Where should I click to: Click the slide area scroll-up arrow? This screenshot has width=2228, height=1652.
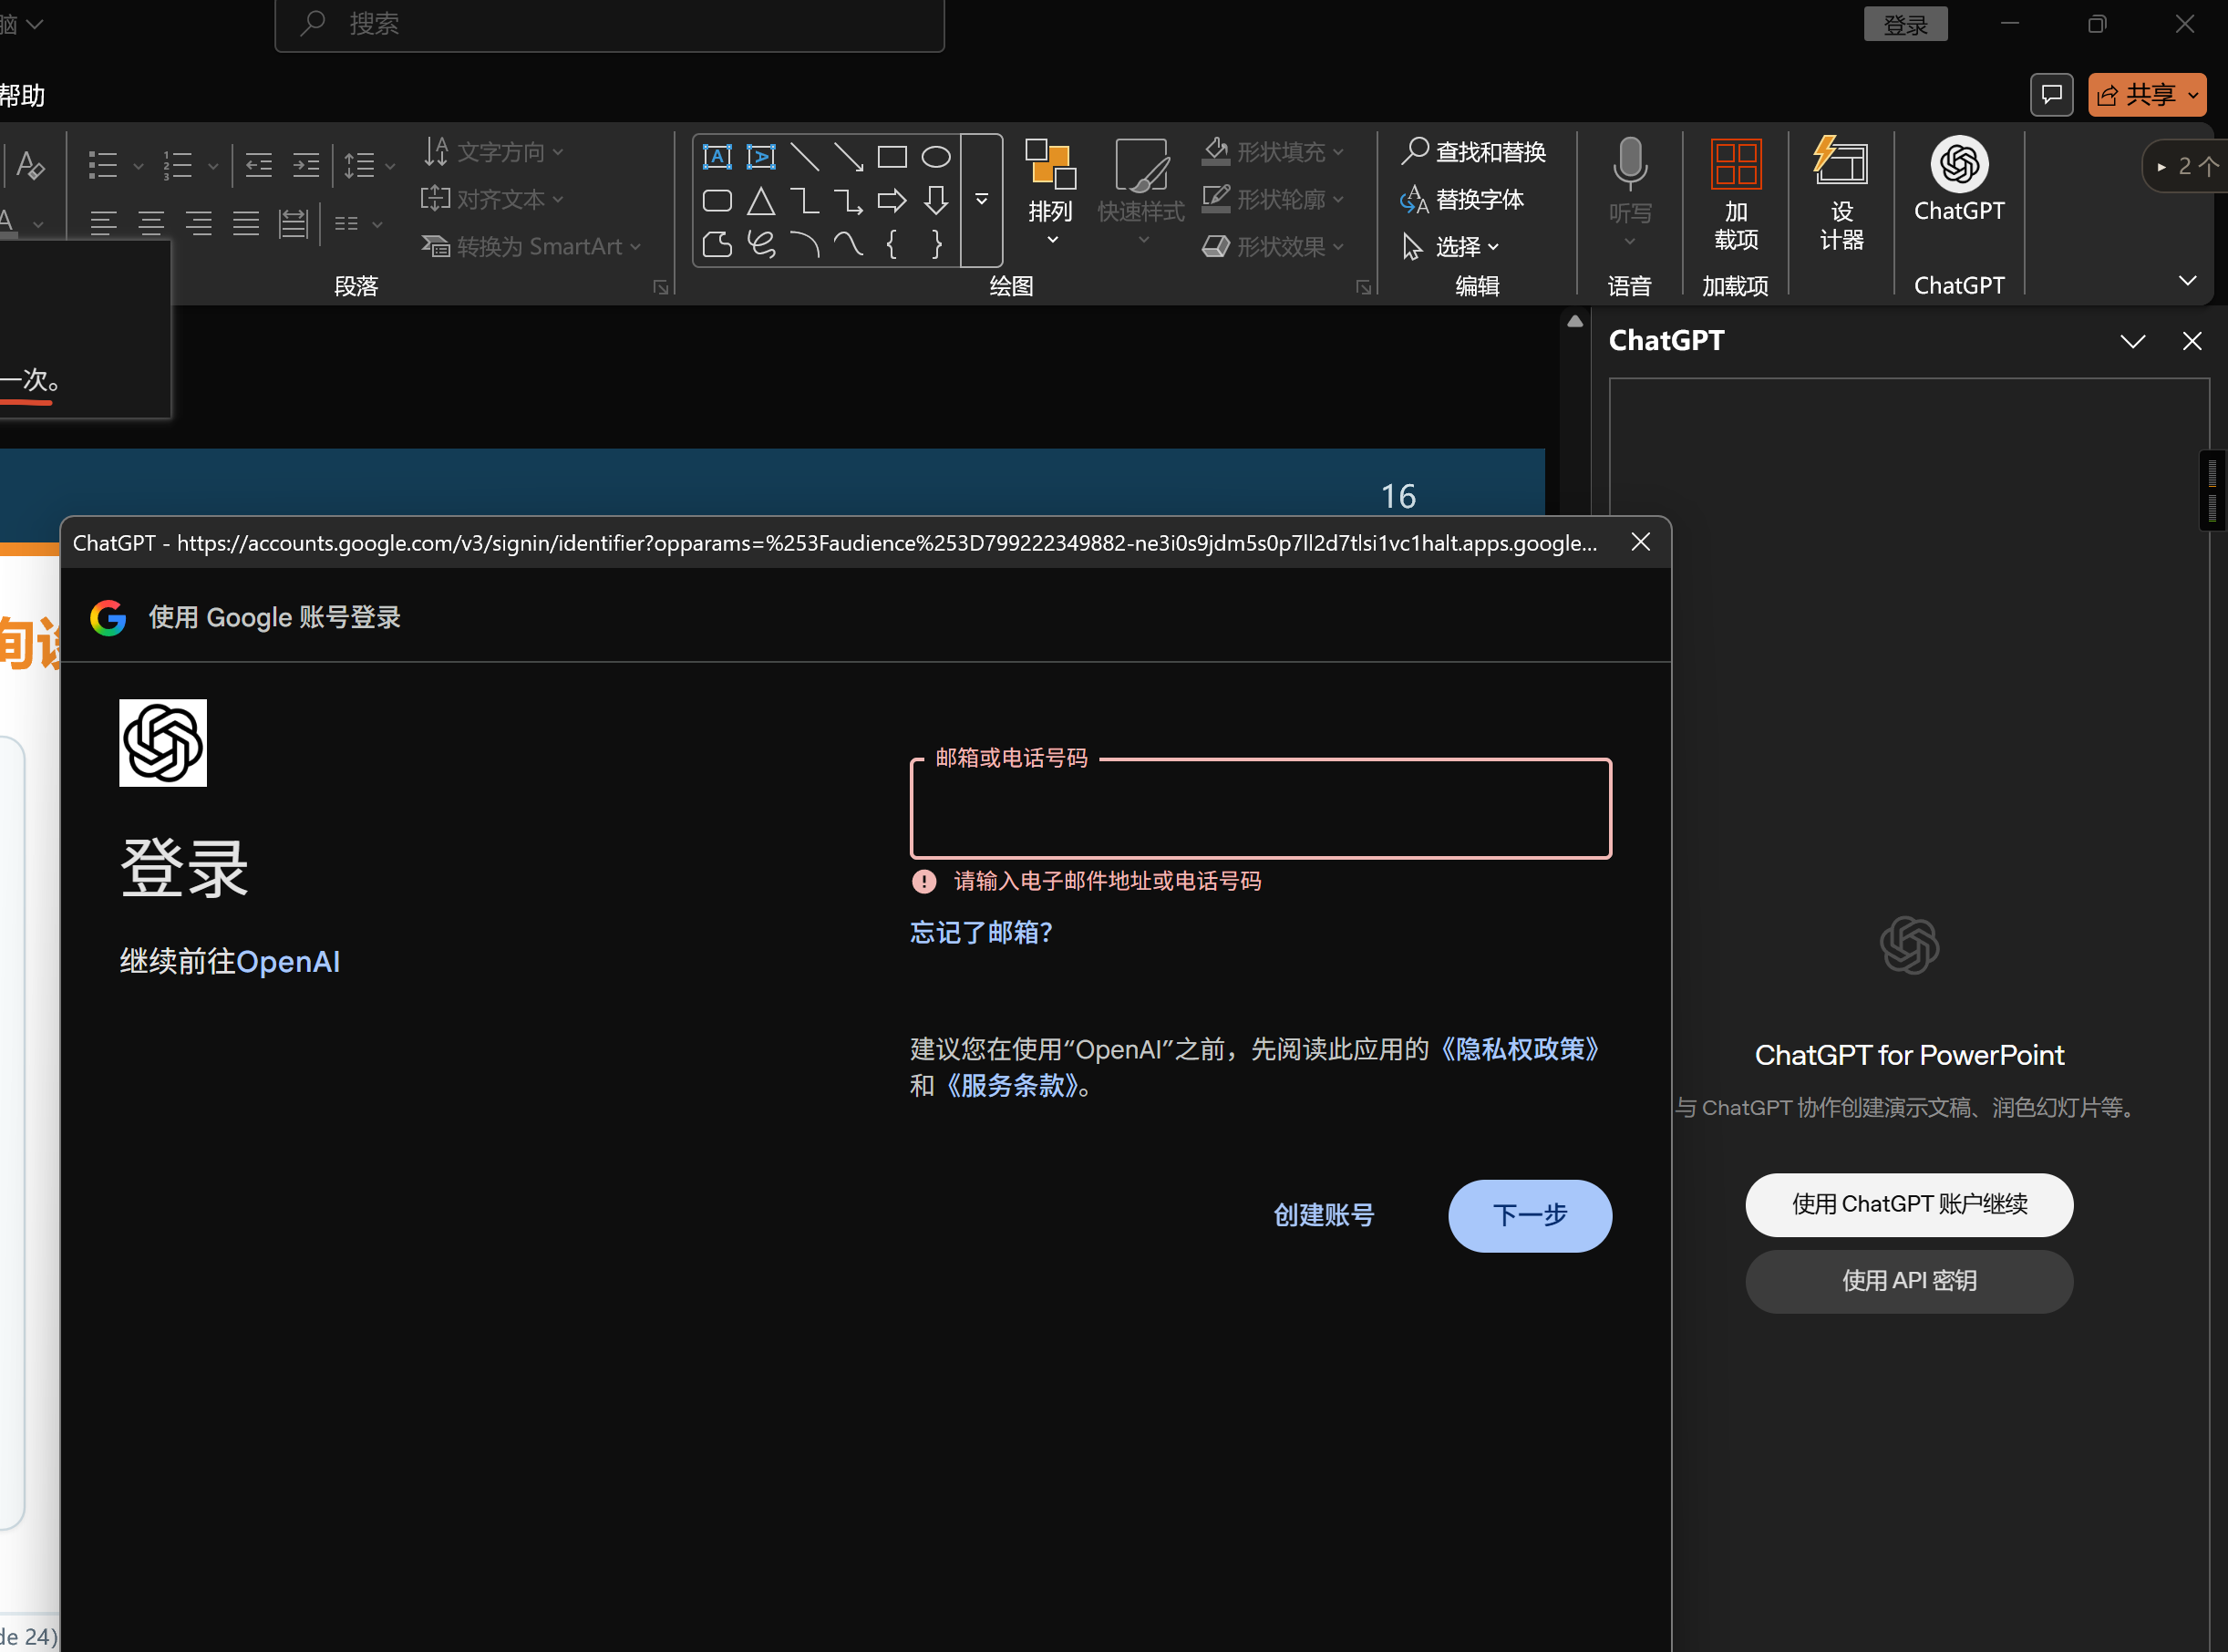(x=1575, y=322)
